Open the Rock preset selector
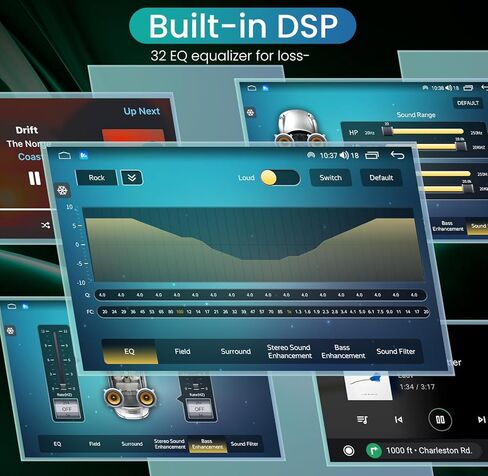 point(97,178)
